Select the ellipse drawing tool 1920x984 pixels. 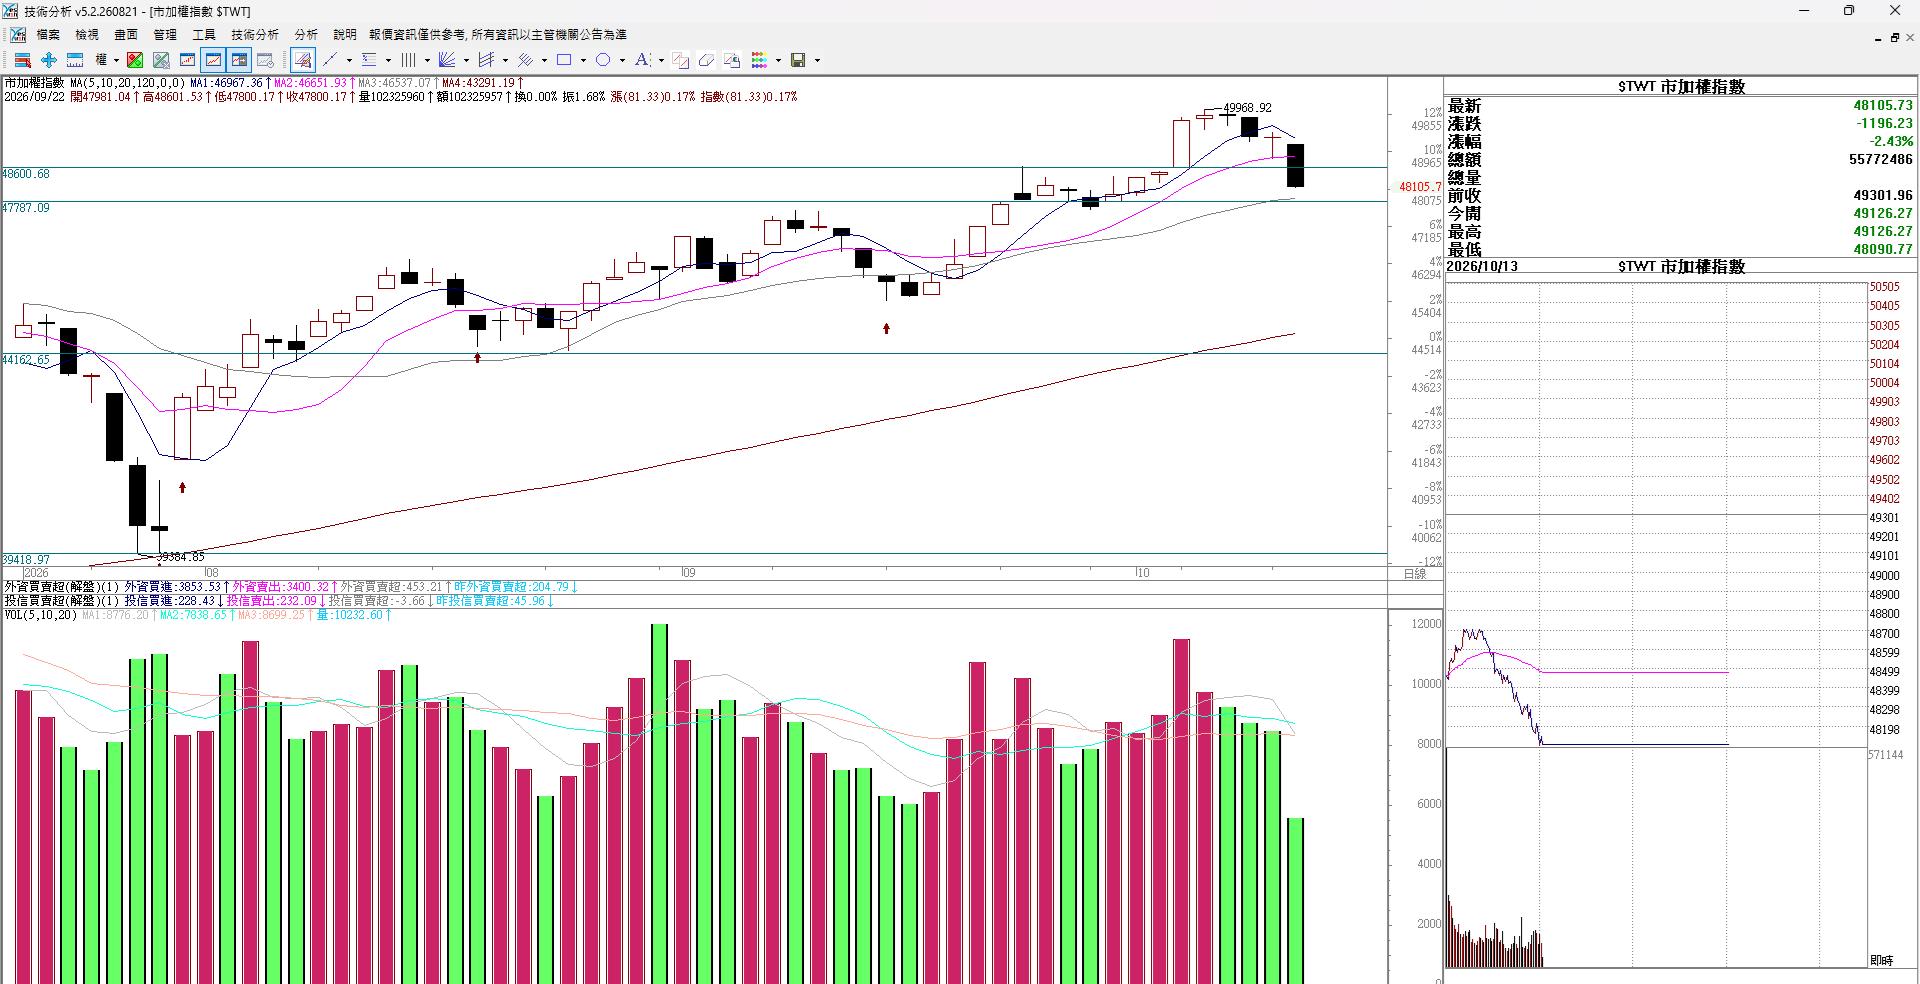[603, 60]
